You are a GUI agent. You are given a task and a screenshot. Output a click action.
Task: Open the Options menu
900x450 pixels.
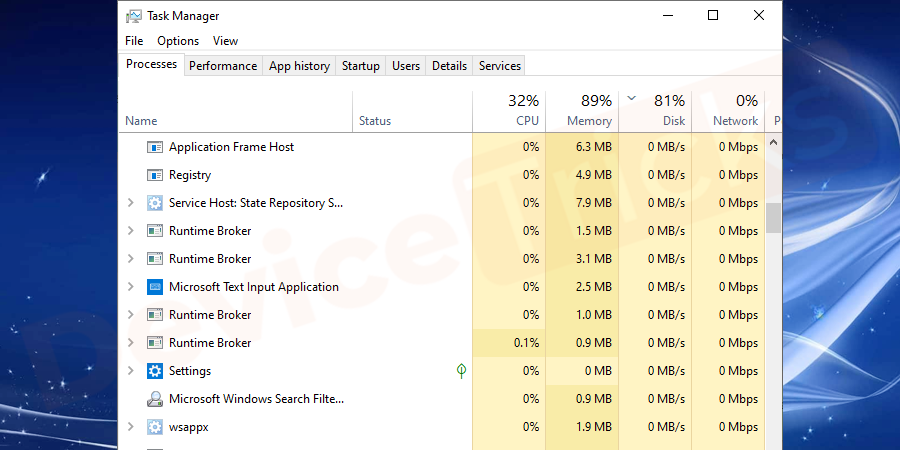point(178,41)
